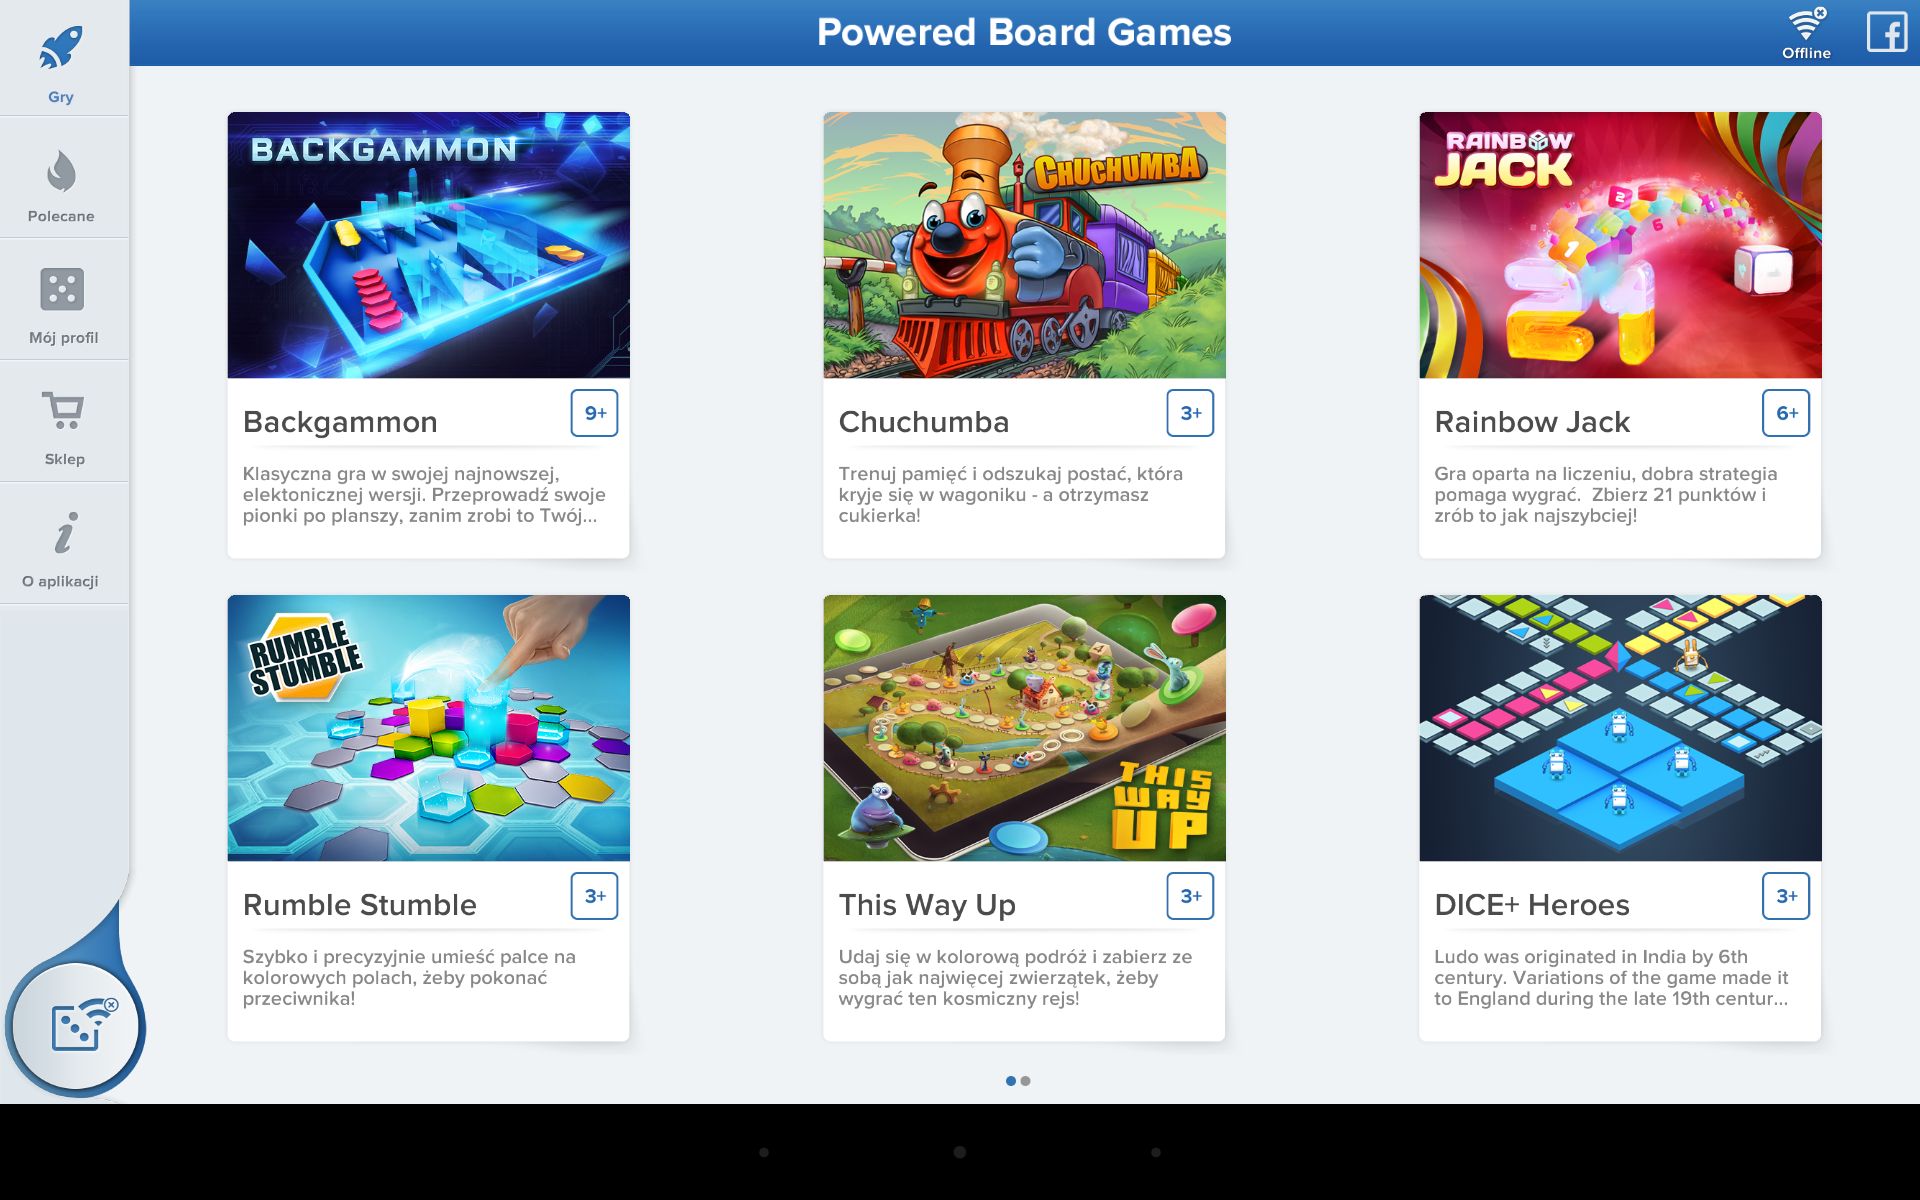Click the DICE+ Heroes title
This screenshot has width=1920, height=1200.
click(1532, 905)
